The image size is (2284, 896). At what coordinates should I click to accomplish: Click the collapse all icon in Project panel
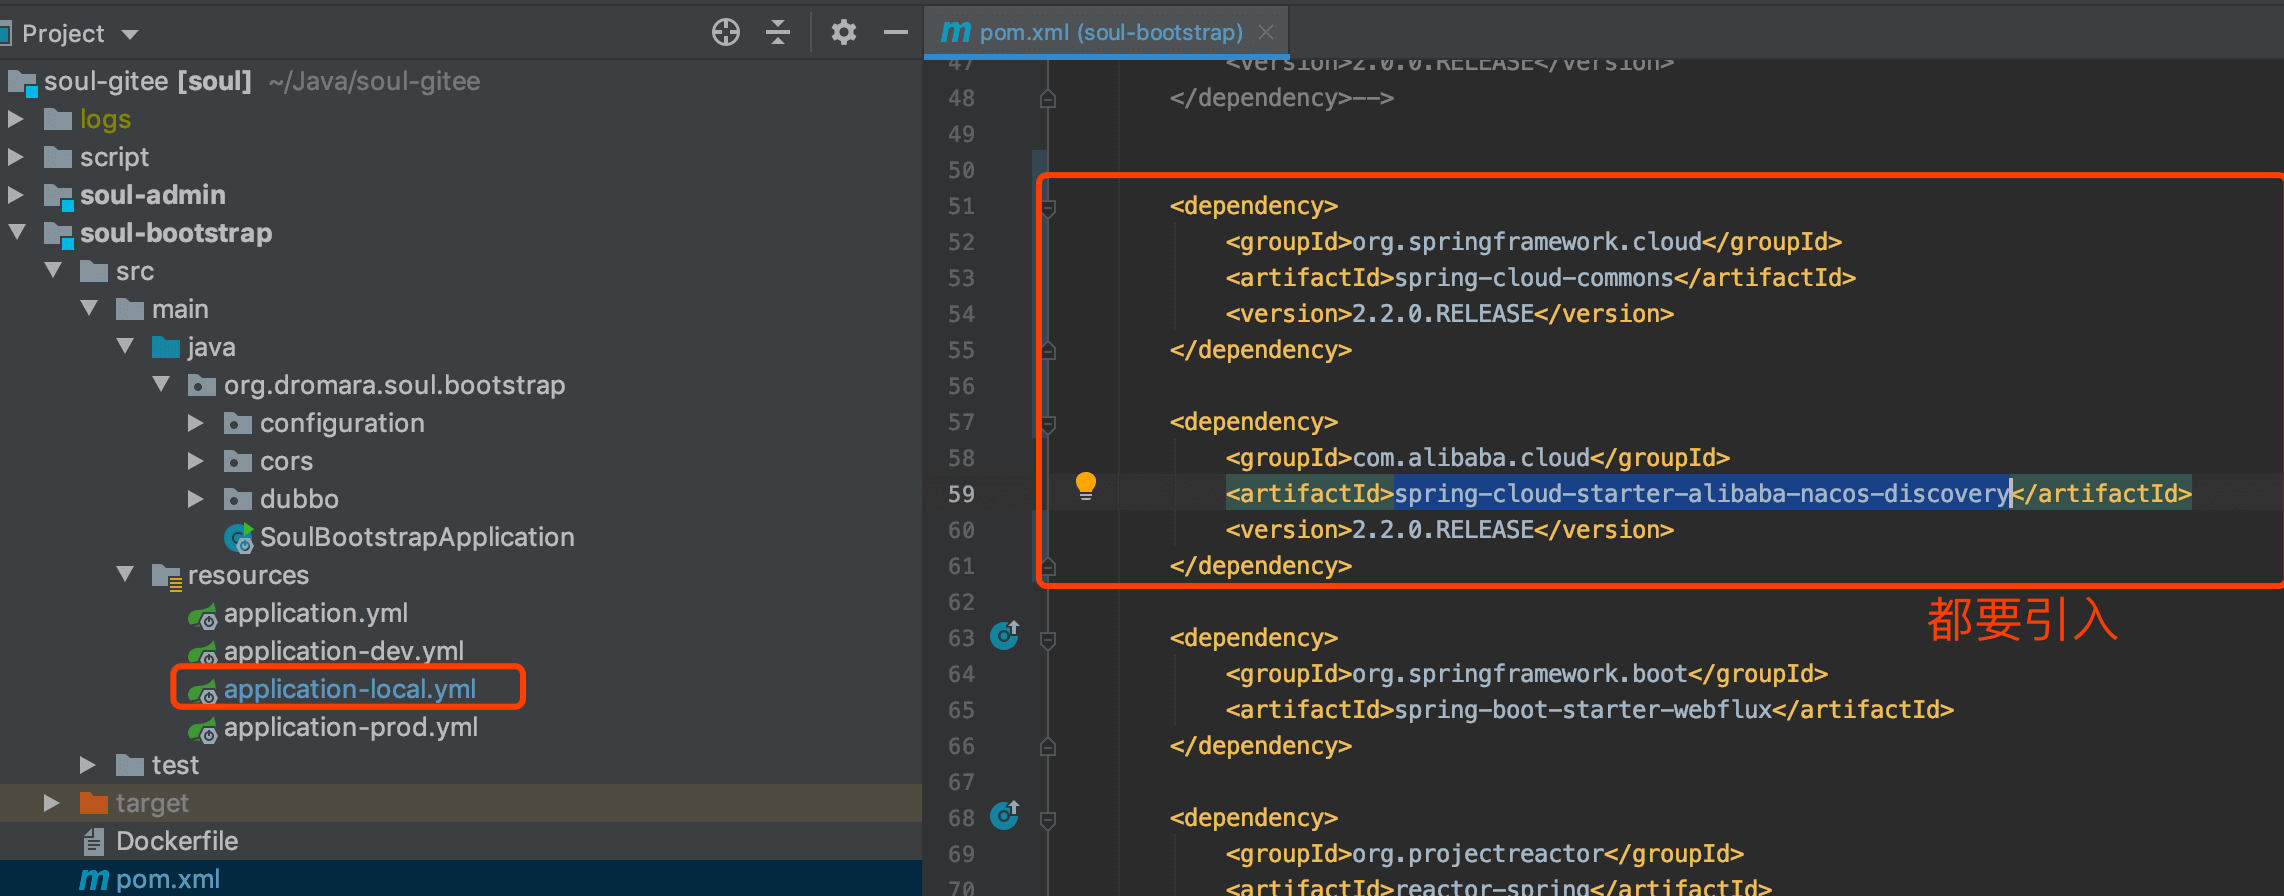click(778, 33)
